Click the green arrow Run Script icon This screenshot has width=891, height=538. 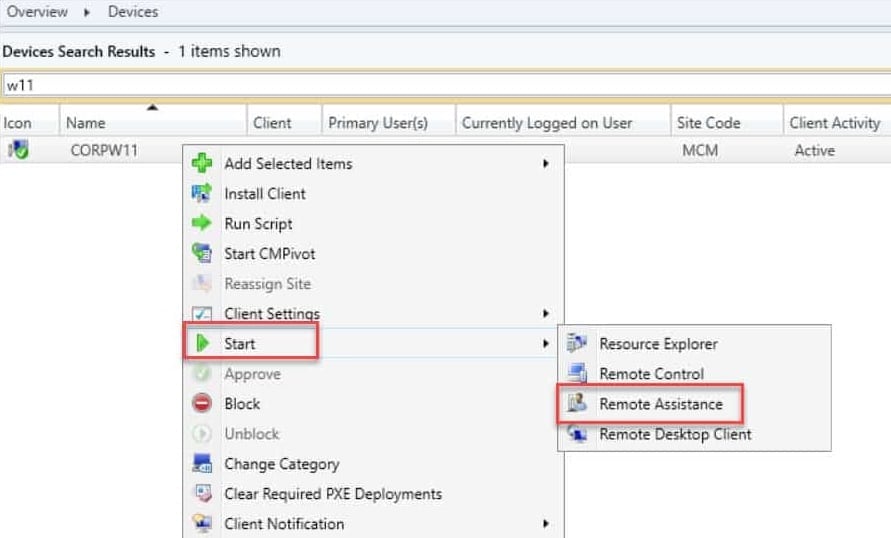pos(202,223)
